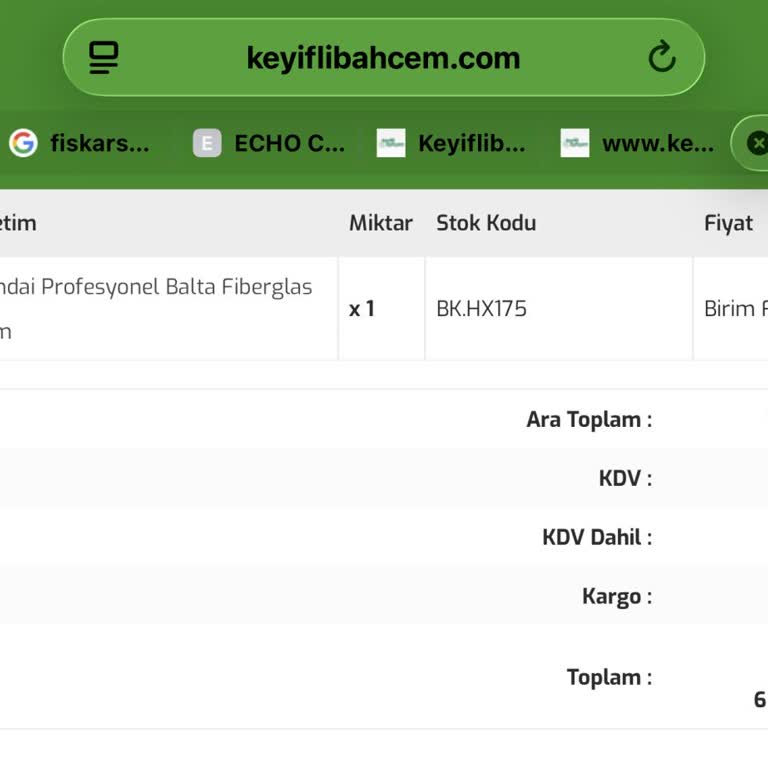Click the www.ke favicon thumbnail
The height and width of the screenshot is (768, 768).
pos(575,143)
